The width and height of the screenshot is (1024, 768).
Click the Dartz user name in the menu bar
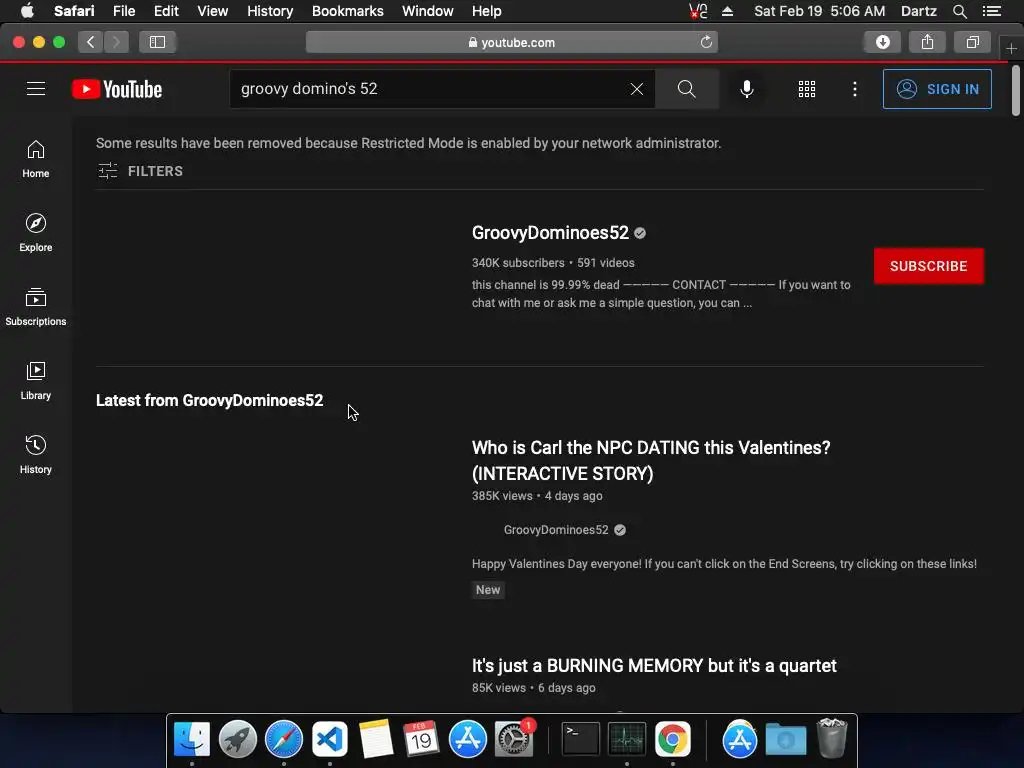pos(919,11)
